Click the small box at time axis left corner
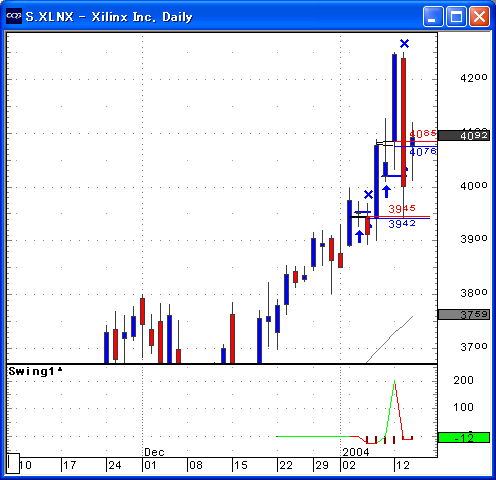This screenshot has width=496, height=480. coord(13,463)
